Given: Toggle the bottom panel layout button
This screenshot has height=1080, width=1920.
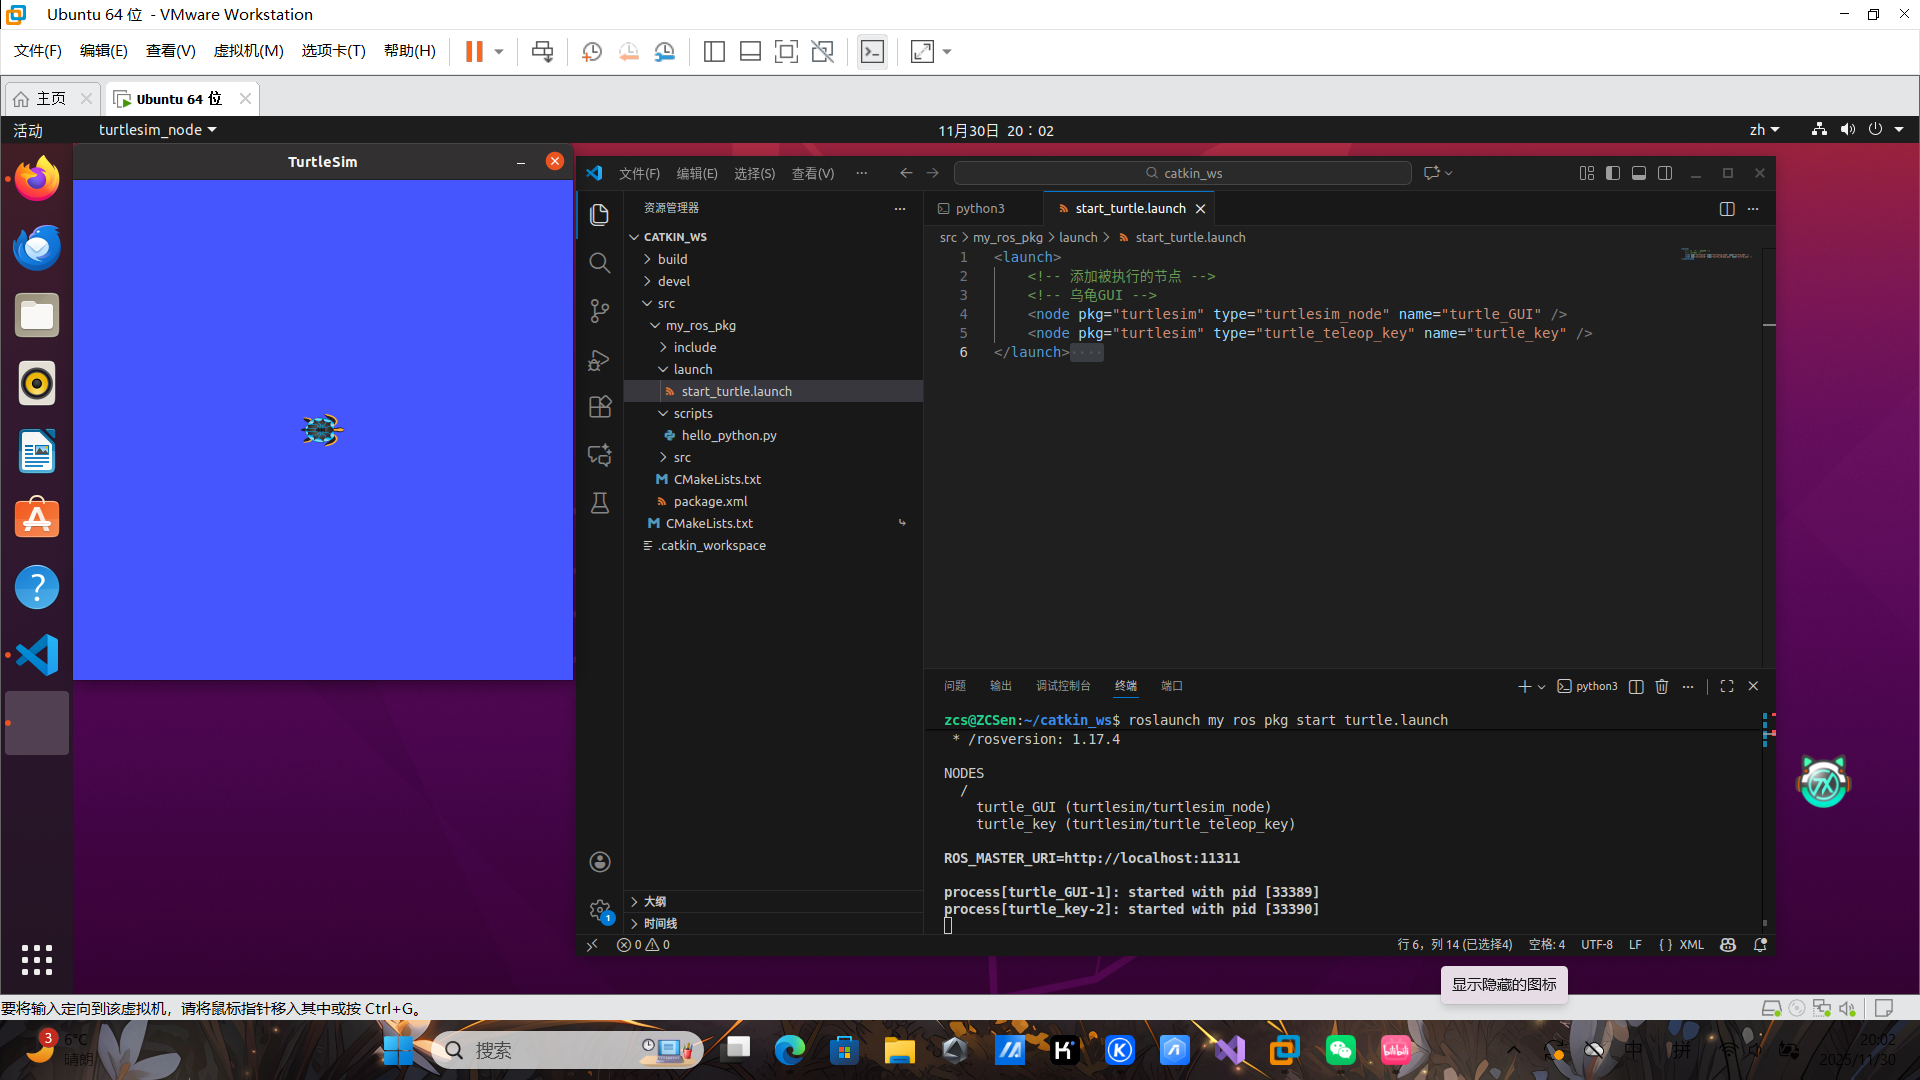Looking at the screenshot, I should 1639,173.
